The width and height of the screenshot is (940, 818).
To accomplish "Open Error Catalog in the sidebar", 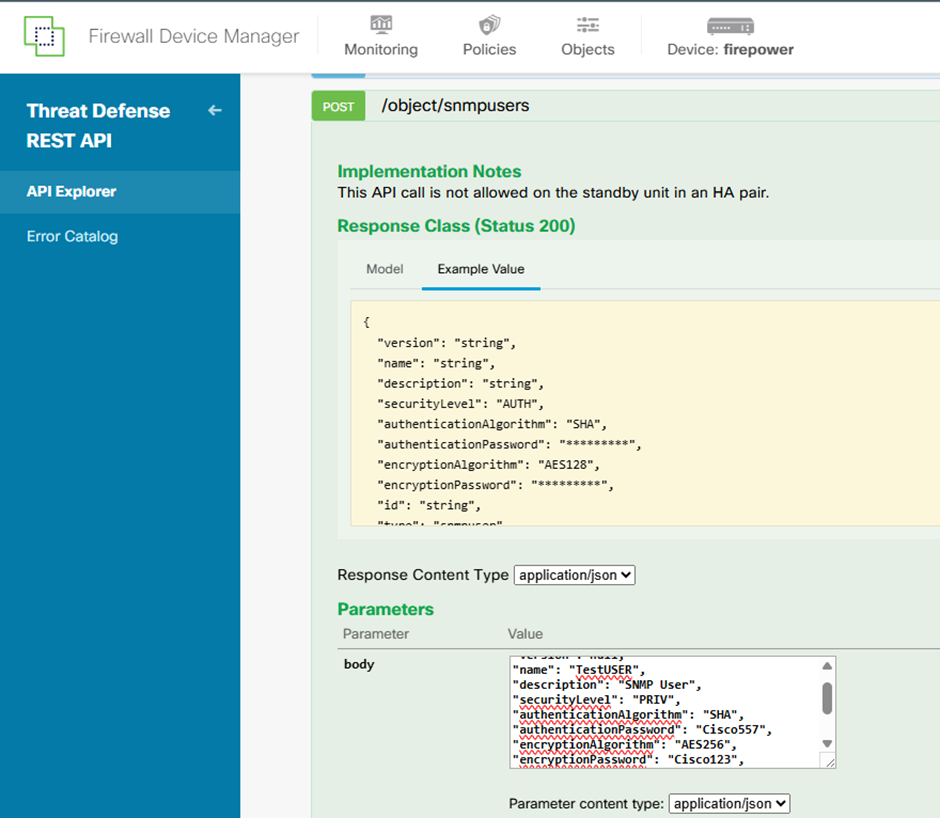I will point(72,236).
